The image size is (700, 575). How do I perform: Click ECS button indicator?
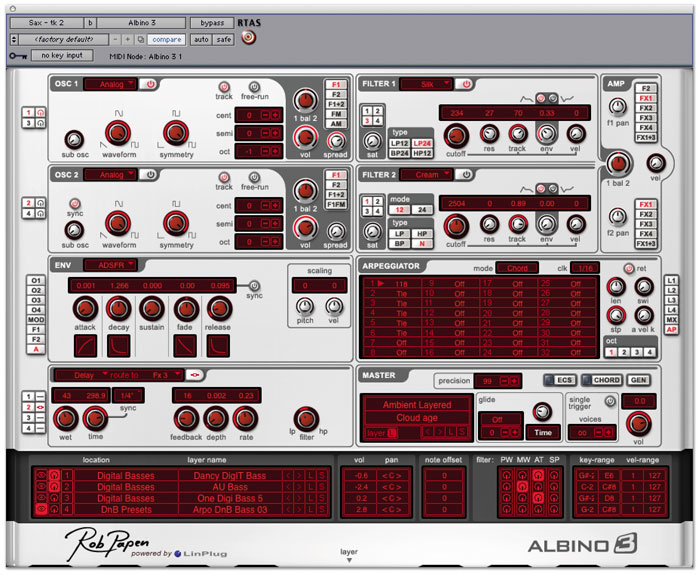(x=549, y=380)
